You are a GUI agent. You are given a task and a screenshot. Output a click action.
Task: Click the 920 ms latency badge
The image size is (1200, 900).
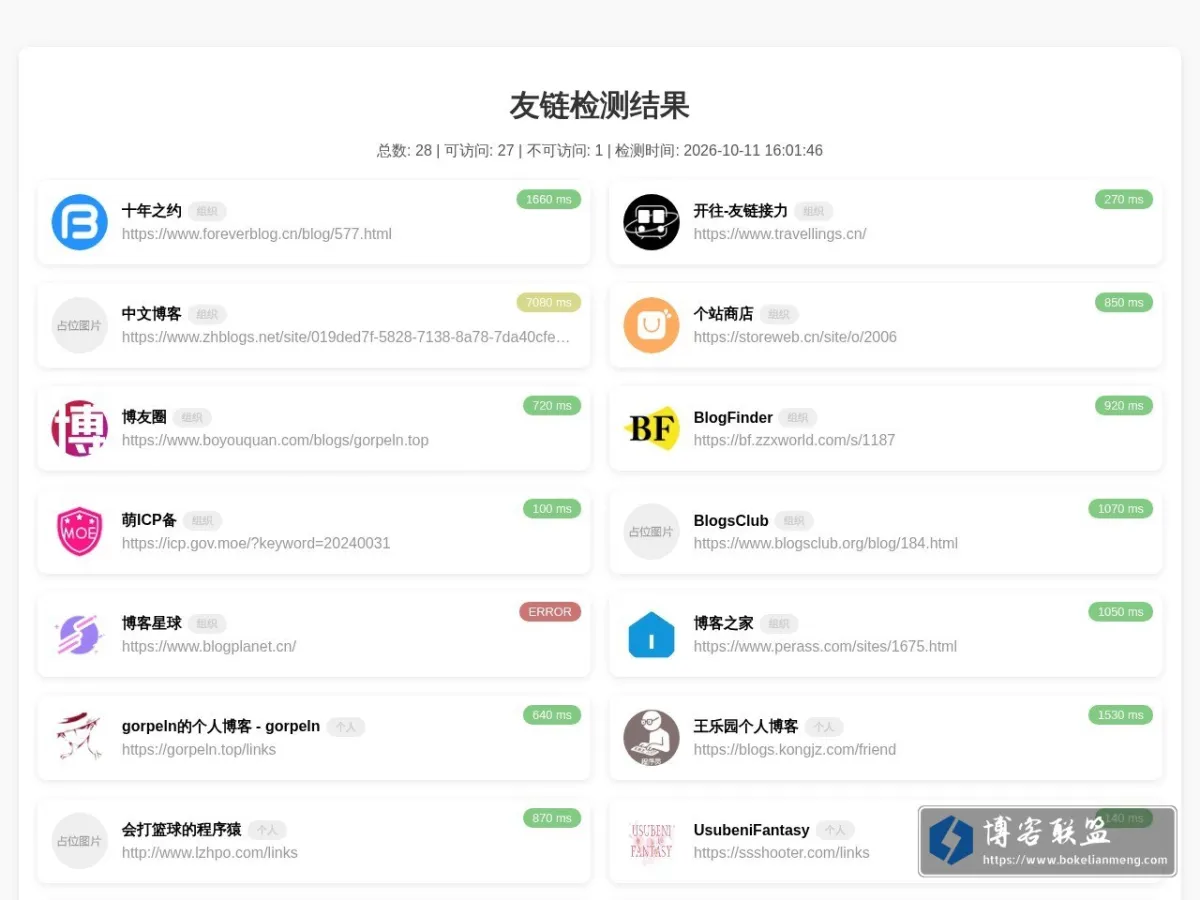click(1124, 405)
